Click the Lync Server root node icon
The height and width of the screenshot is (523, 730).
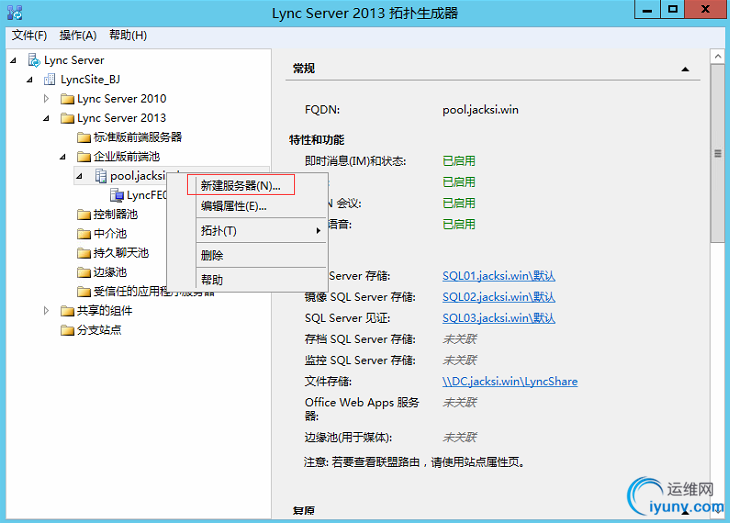(34, 60)
